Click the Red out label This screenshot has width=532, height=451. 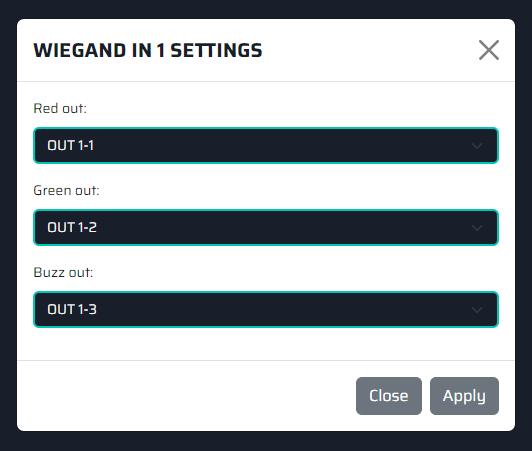point(60,109)
